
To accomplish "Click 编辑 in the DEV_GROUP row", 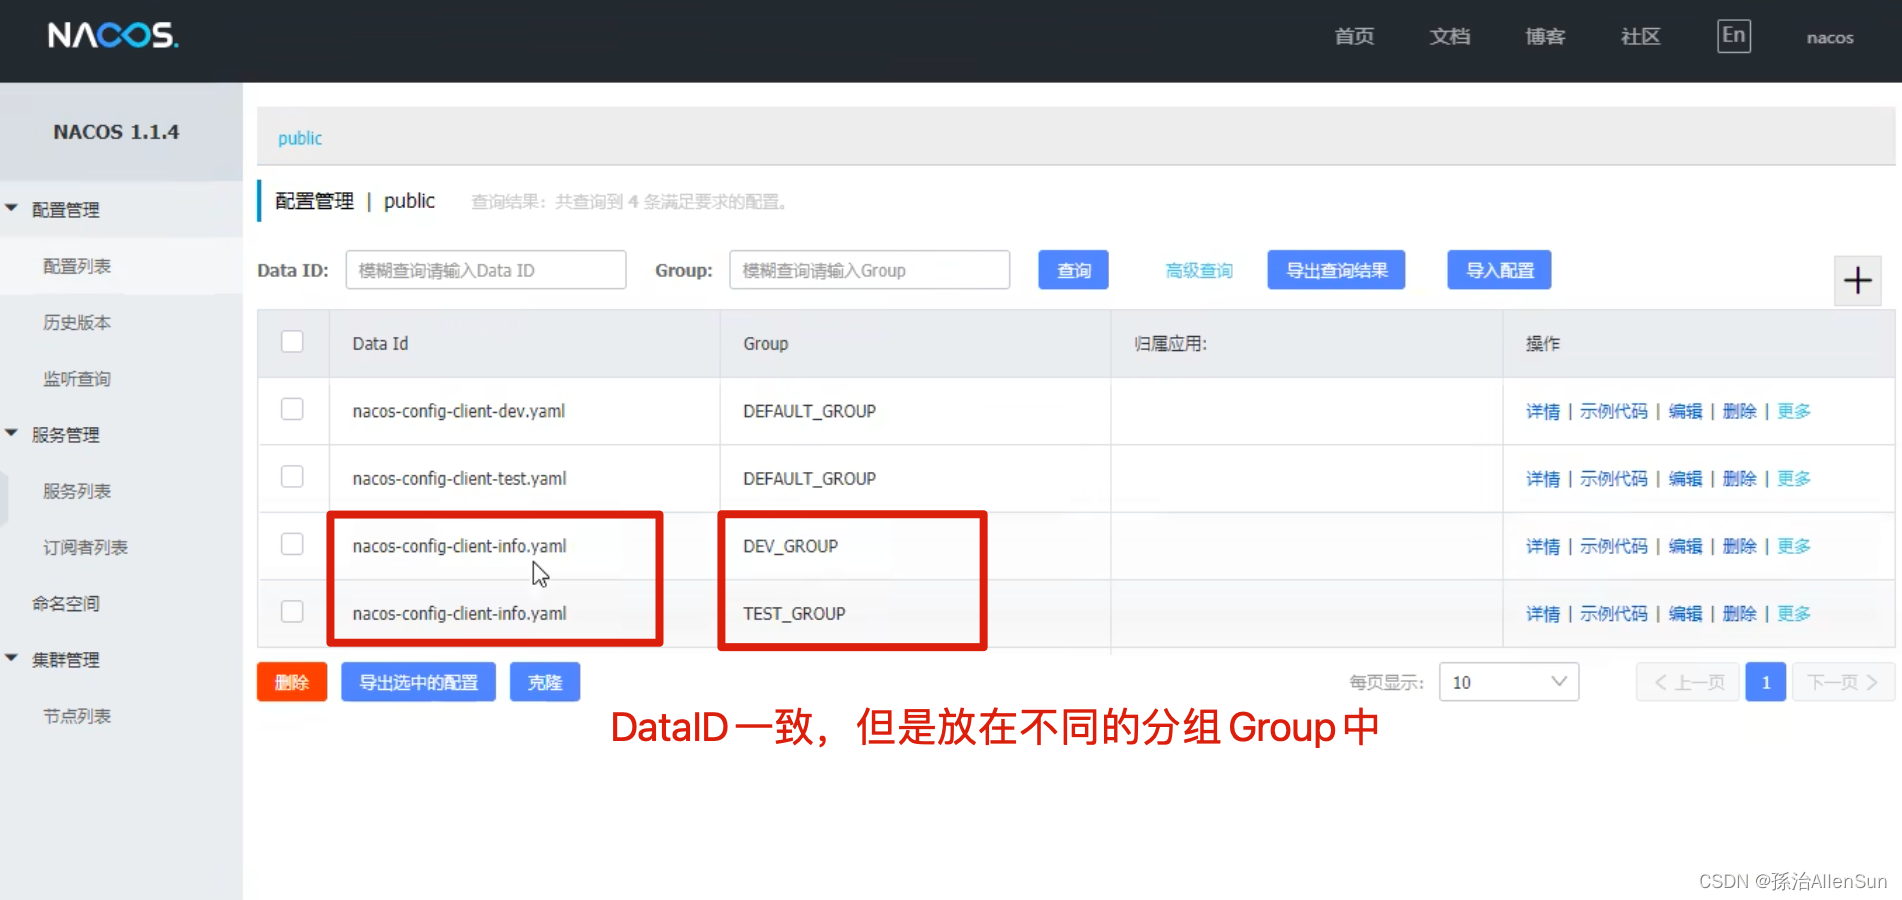I will coord(1685,546).
